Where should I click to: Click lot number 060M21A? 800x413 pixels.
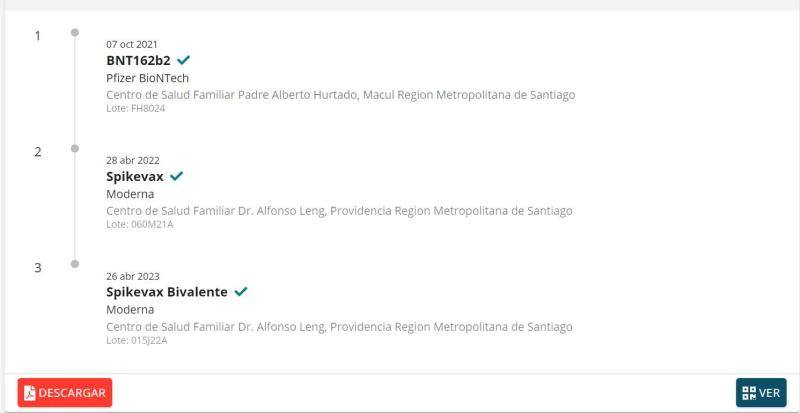click(139, 224)
